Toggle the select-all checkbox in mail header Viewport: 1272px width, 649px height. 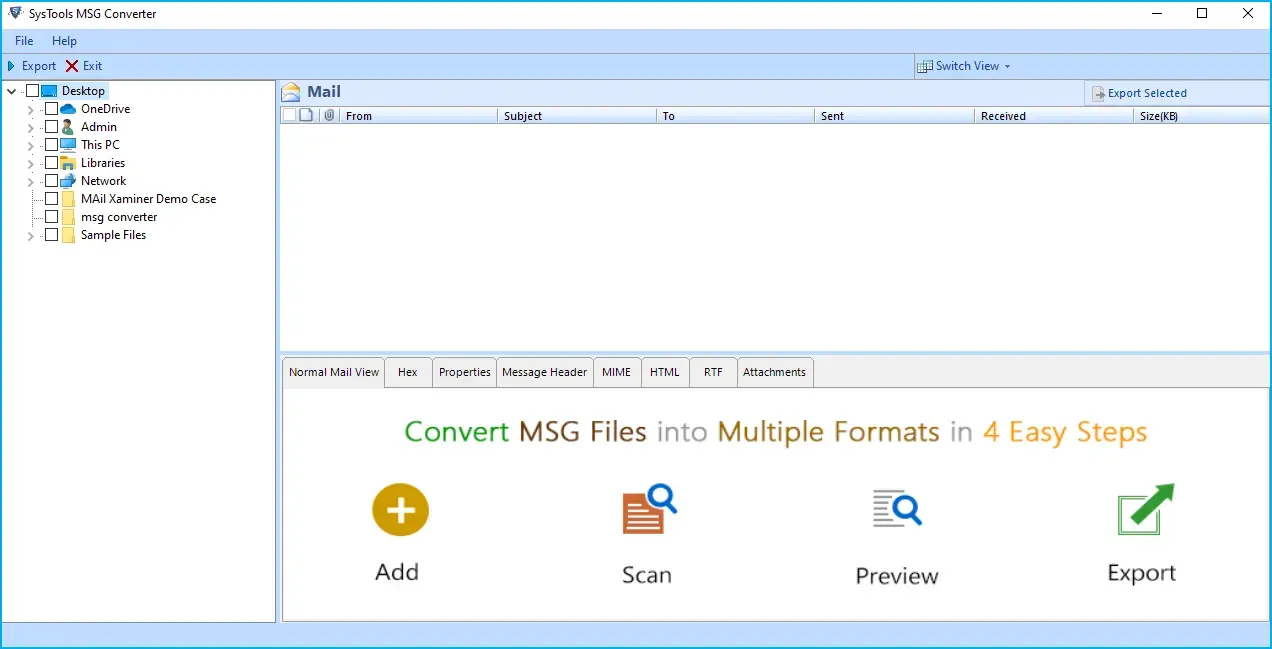coord(289,115)
